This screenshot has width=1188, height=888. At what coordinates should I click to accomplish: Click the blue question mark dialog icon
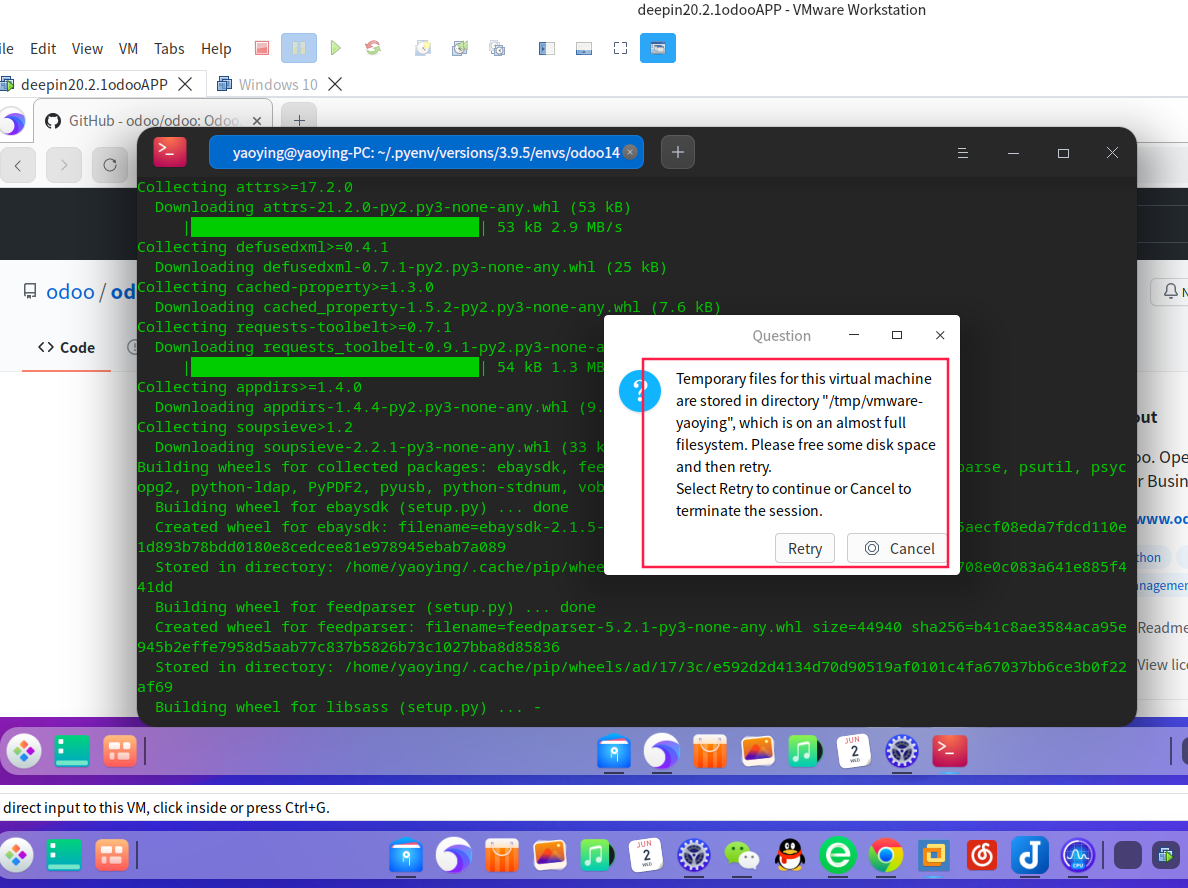pyautogui.click(x=639, y=392)
